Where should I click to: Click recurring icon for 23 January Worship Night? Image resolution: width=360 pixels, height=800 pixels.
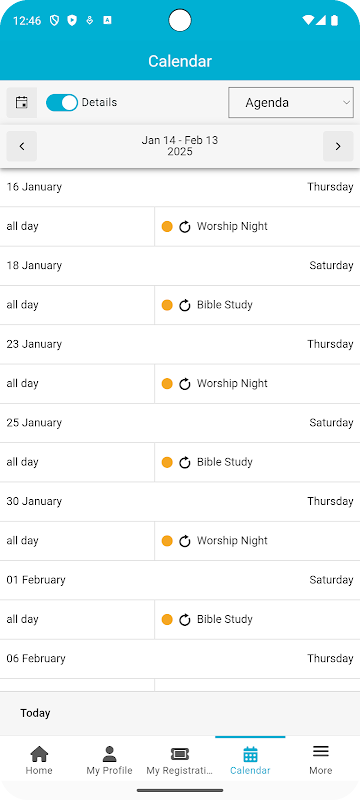185,384
